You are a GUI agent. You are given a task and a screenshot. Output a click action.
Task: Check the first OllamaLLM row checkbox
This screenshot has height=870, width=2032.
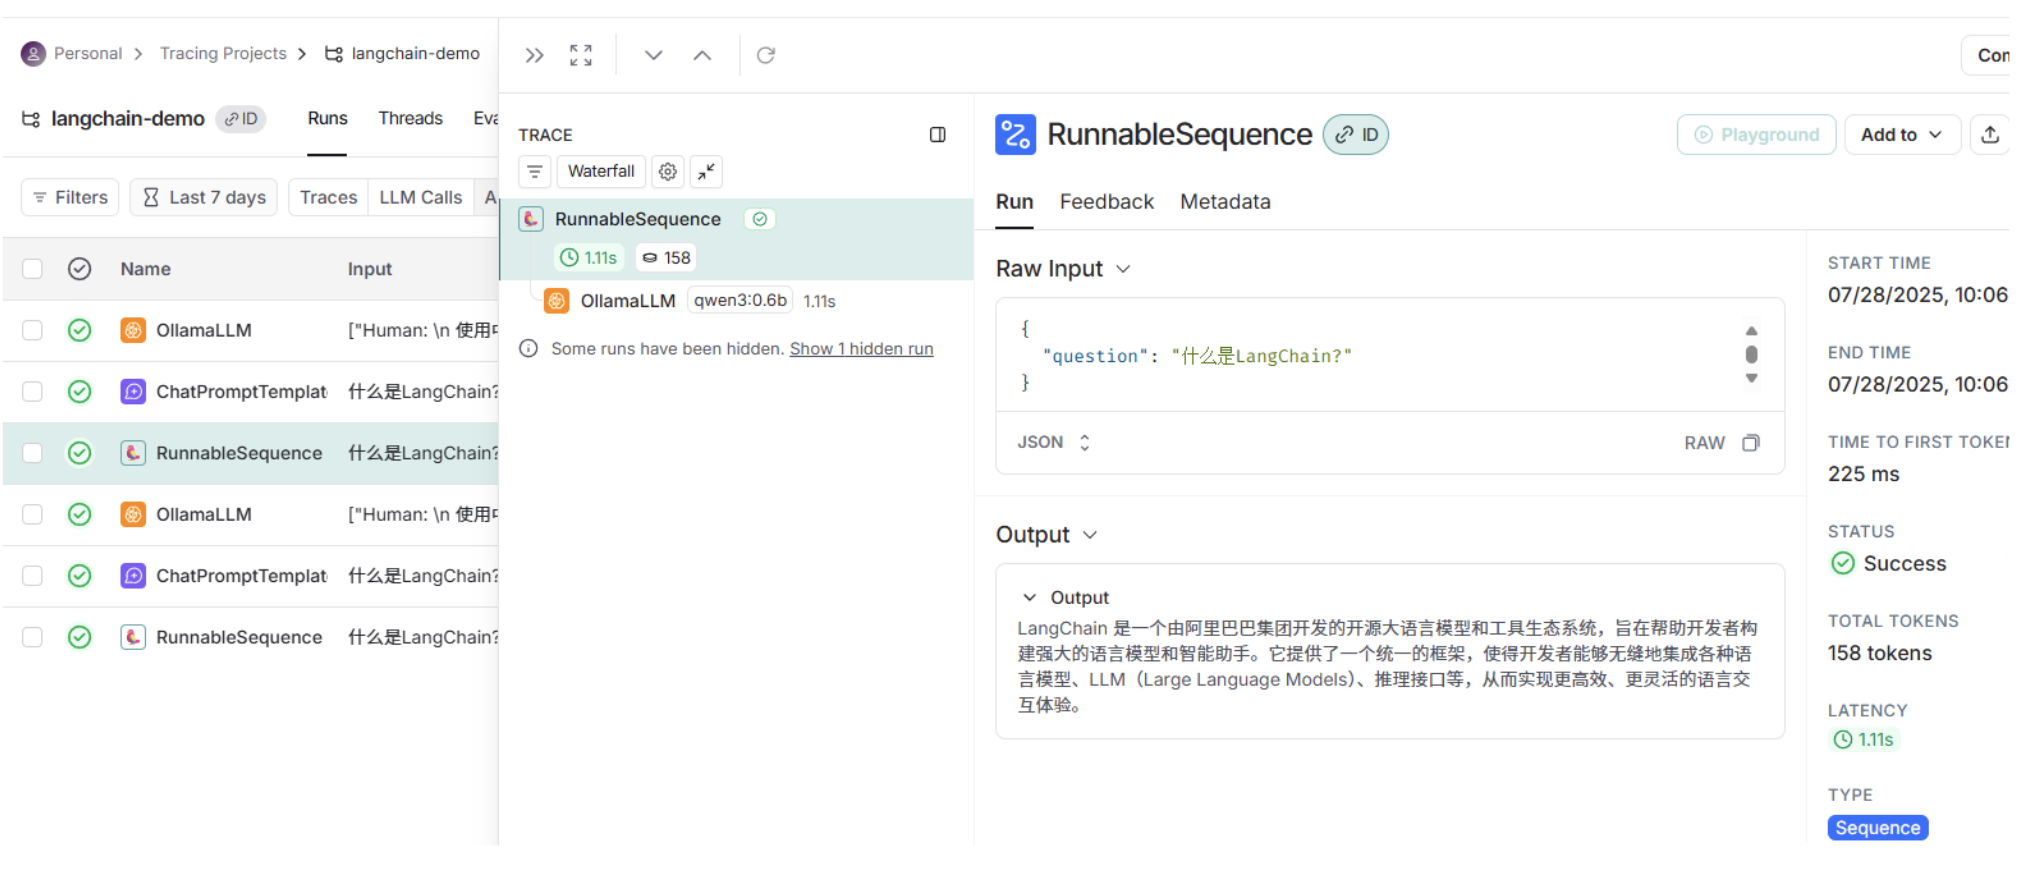click(x=33, y=330)
